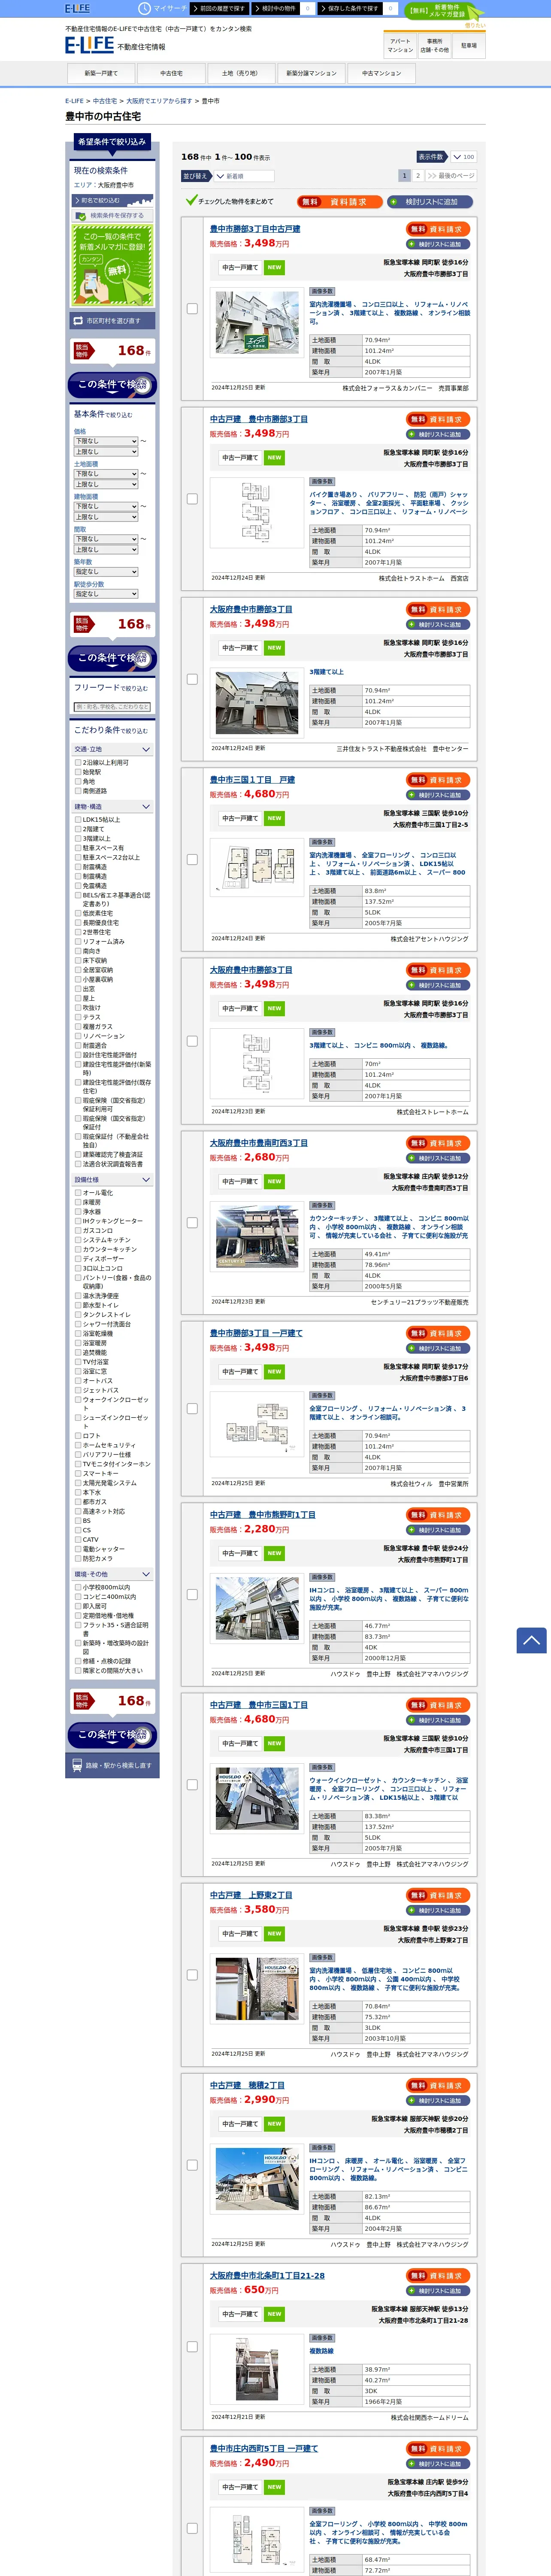Open the 中古住宅 navigation tab

[171, 73]
